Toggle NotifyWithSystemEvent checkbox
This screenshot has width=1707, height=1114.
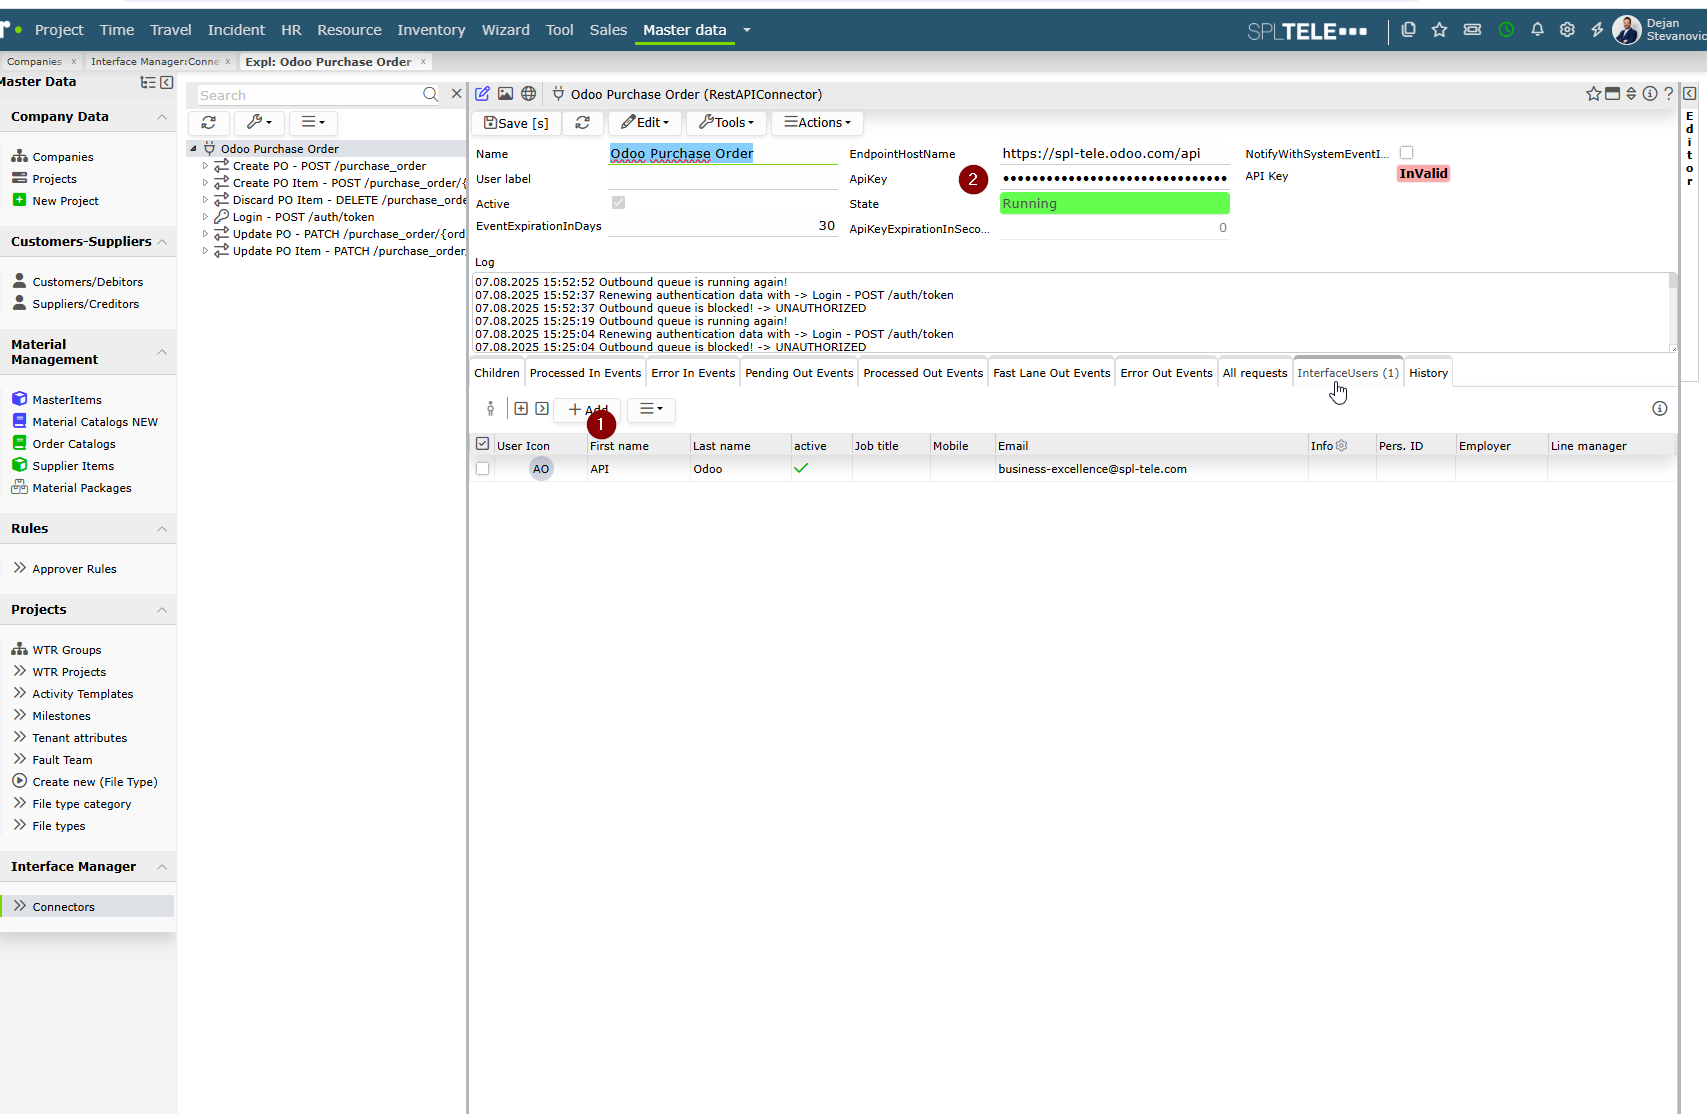tap(1407, 153)
